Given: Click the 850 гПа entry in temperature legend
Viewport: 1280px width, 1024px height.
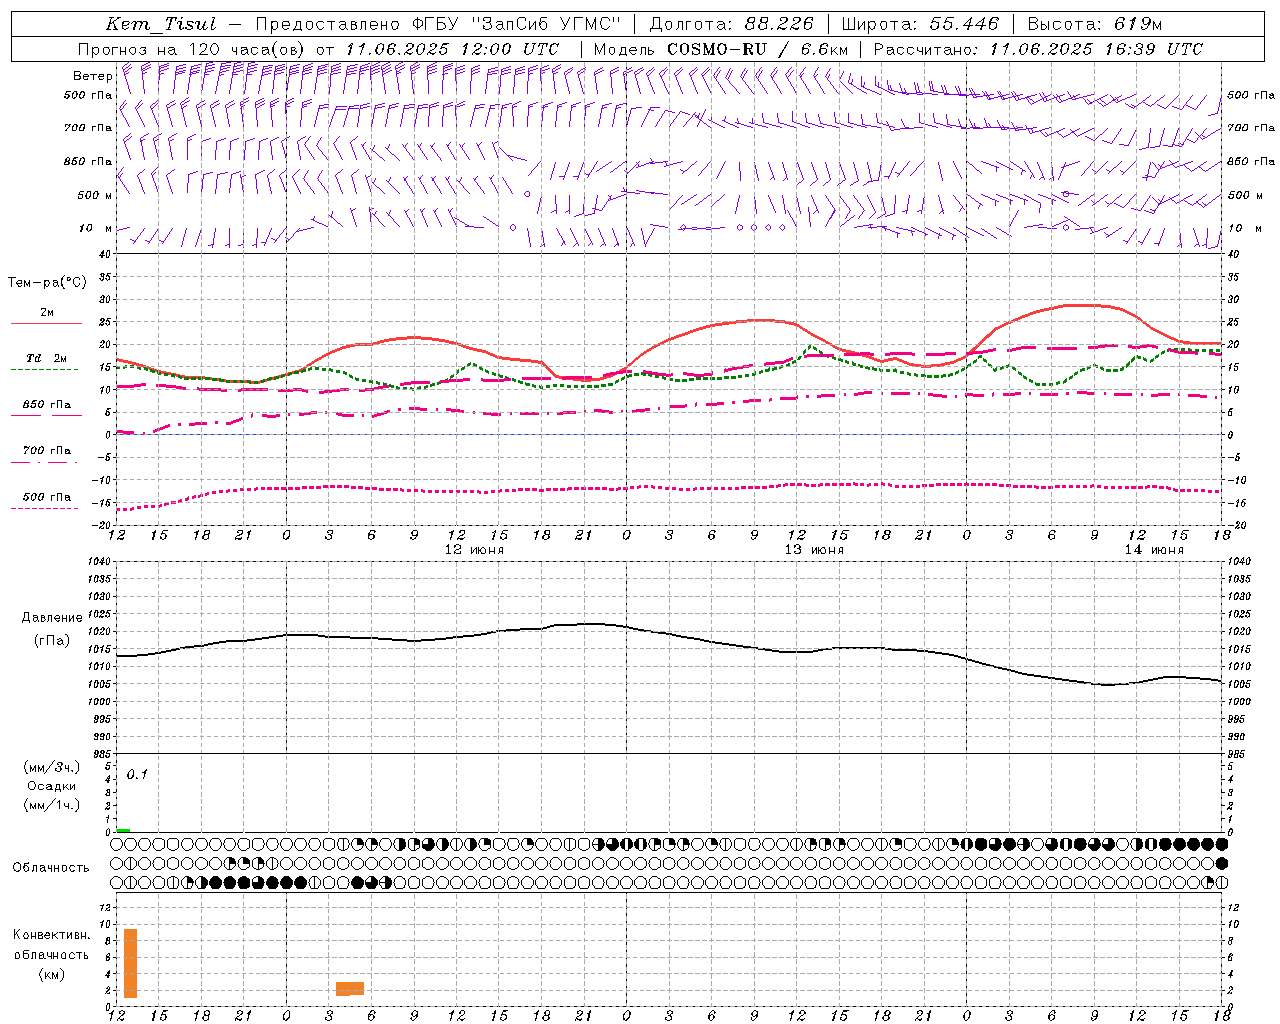Looking at the screenshot, I should 47,405.
